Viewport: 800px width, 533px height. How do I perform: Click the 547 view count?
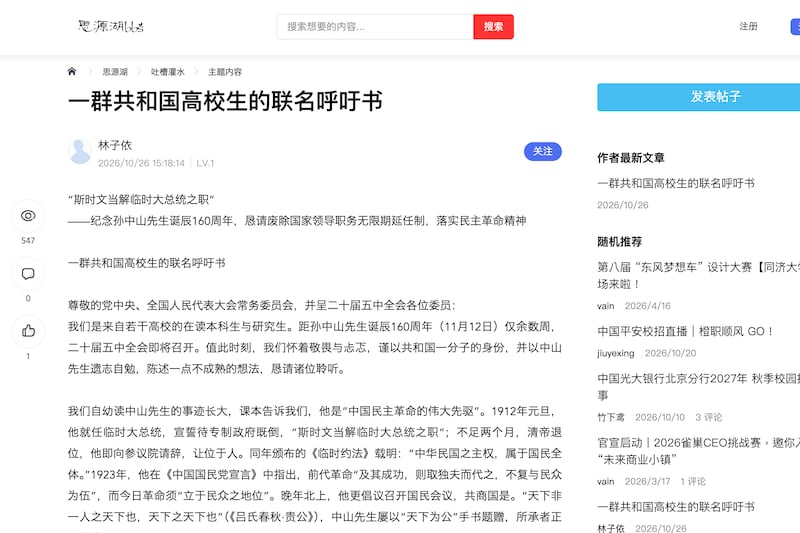[x=28, y=241]
